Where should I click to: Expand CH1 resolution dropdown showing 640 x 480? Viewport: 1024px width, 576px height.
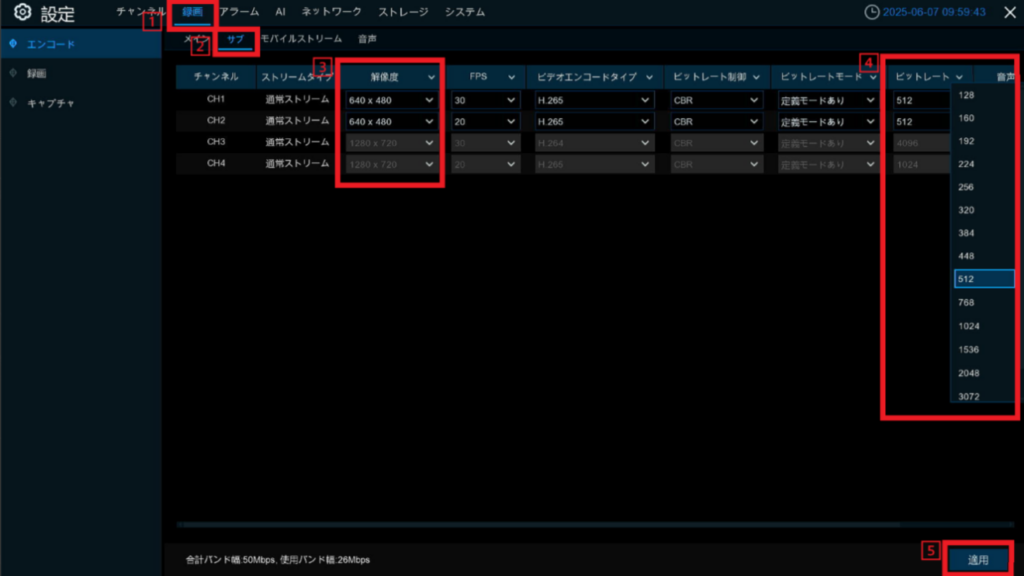[x=391, y=100]
